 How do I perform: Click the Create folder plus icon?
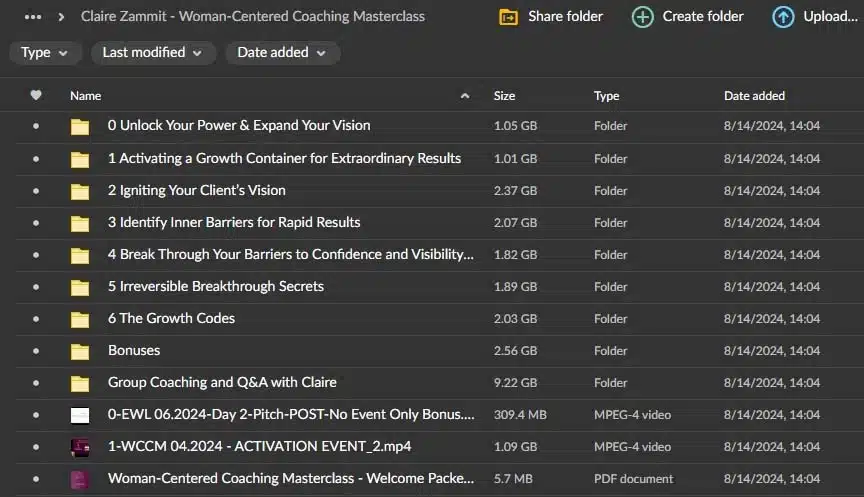(x=642, y=17)
